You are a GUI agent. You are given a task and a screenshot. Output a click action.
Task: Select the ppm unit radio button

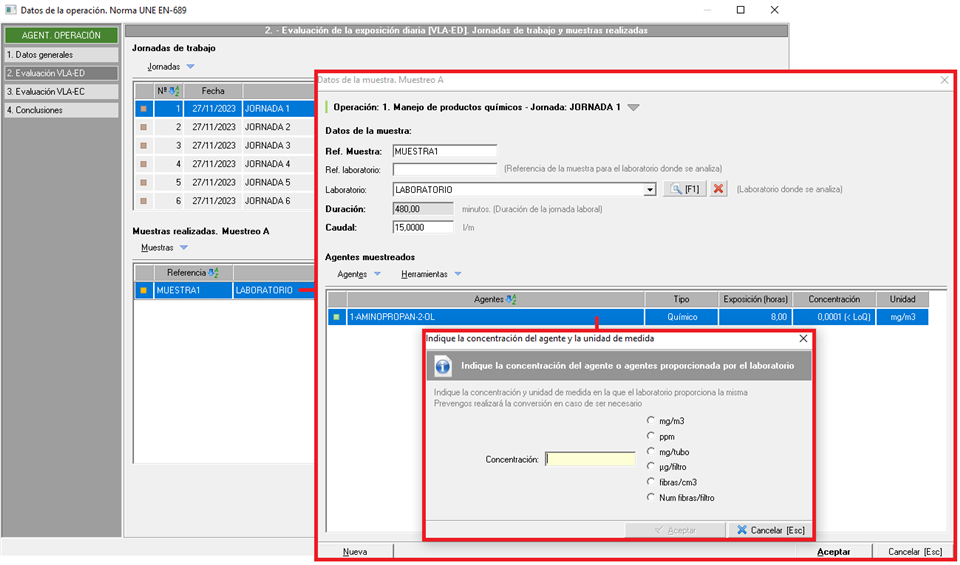point(652,436)
